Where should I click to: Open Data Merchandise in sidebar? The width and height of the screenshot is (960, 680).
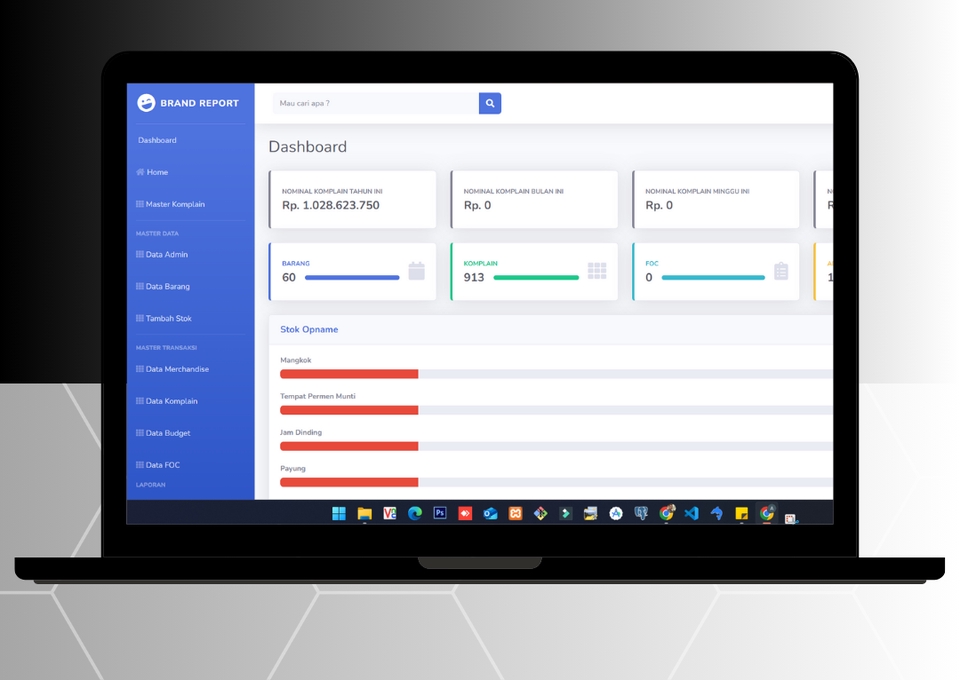(176, 369)
